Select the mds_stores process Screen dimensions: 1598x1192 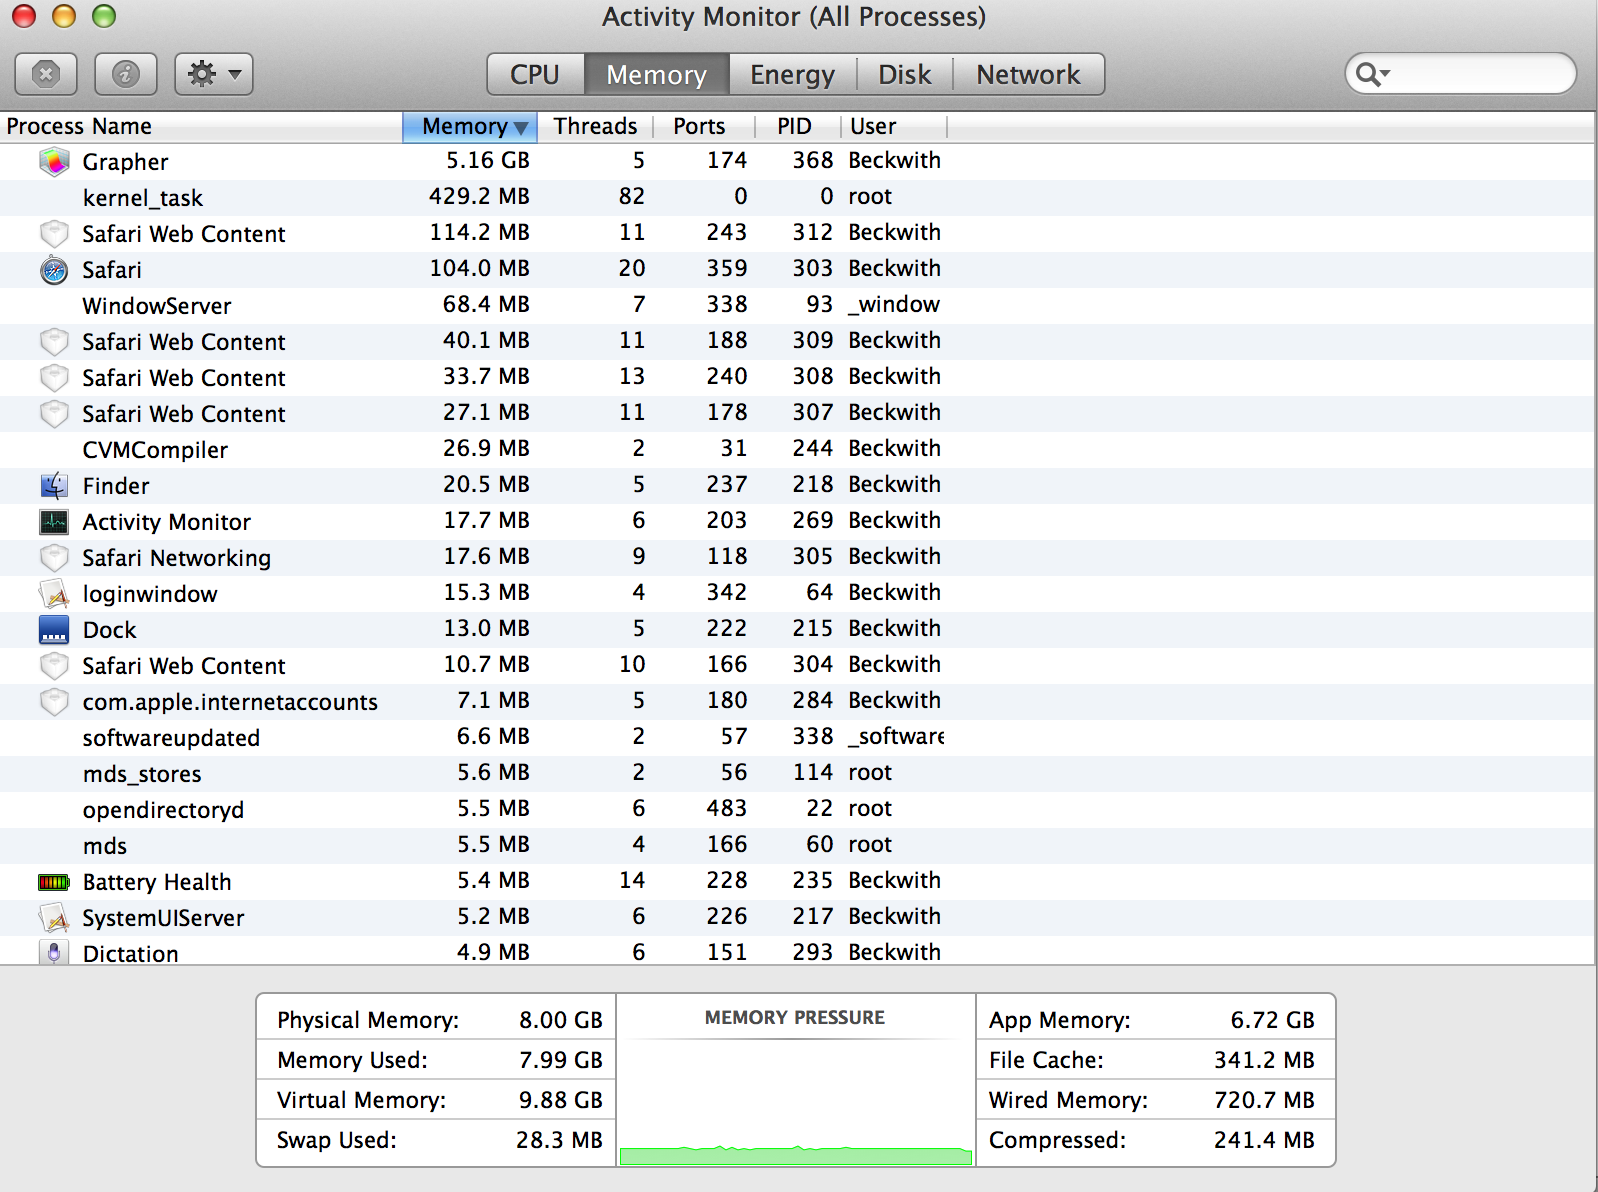[x=797, y=774]
